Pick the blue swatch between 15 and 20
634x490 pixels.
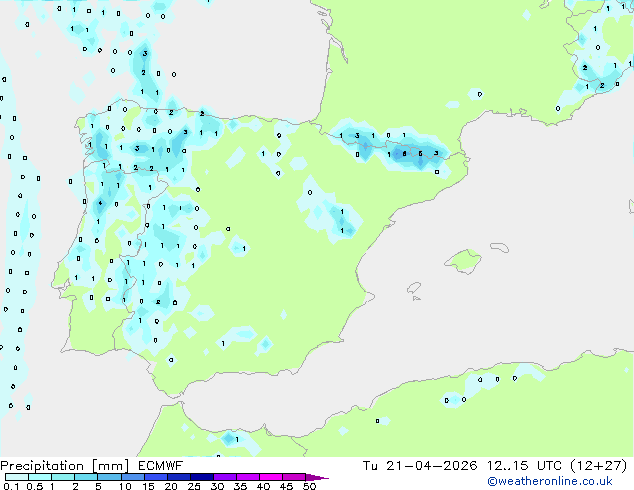pyautogui.click(x=159, y=477)
